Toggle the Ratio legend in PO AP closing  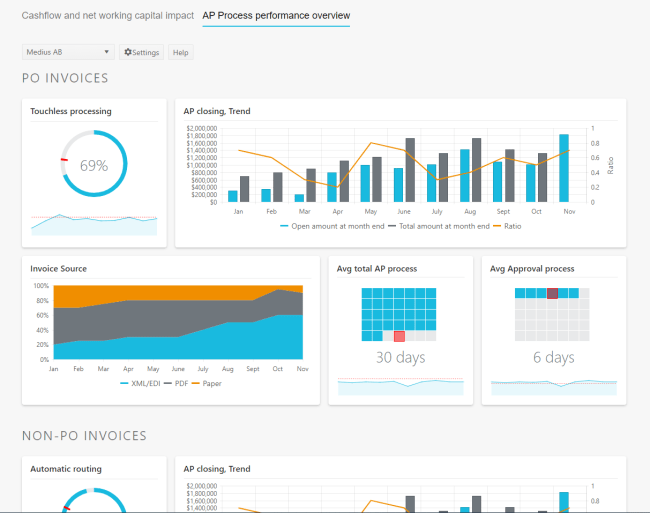coord(507,226)
